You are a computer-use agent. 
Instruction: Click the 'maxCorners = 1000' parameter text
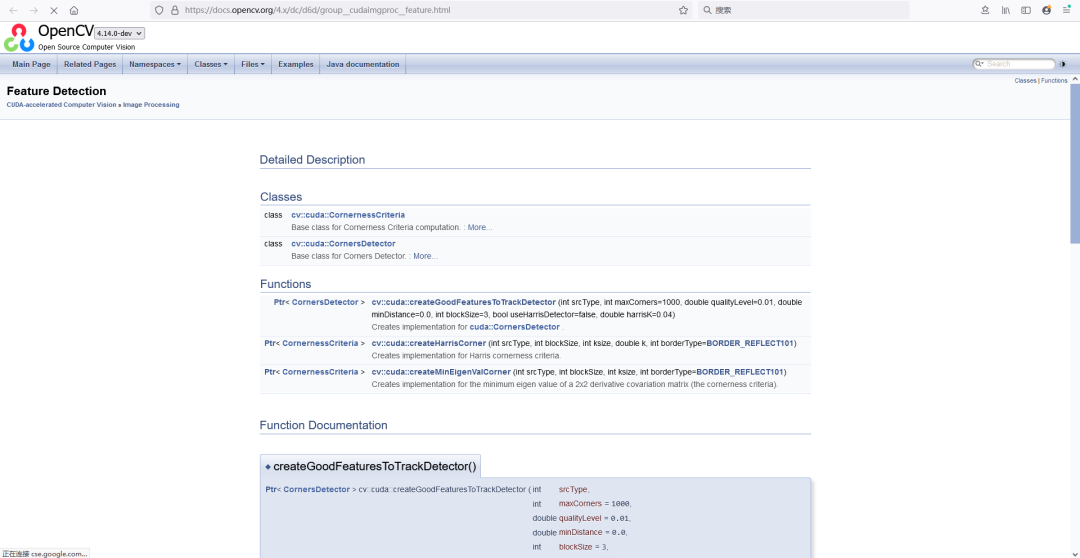click(x=595, y=504)
